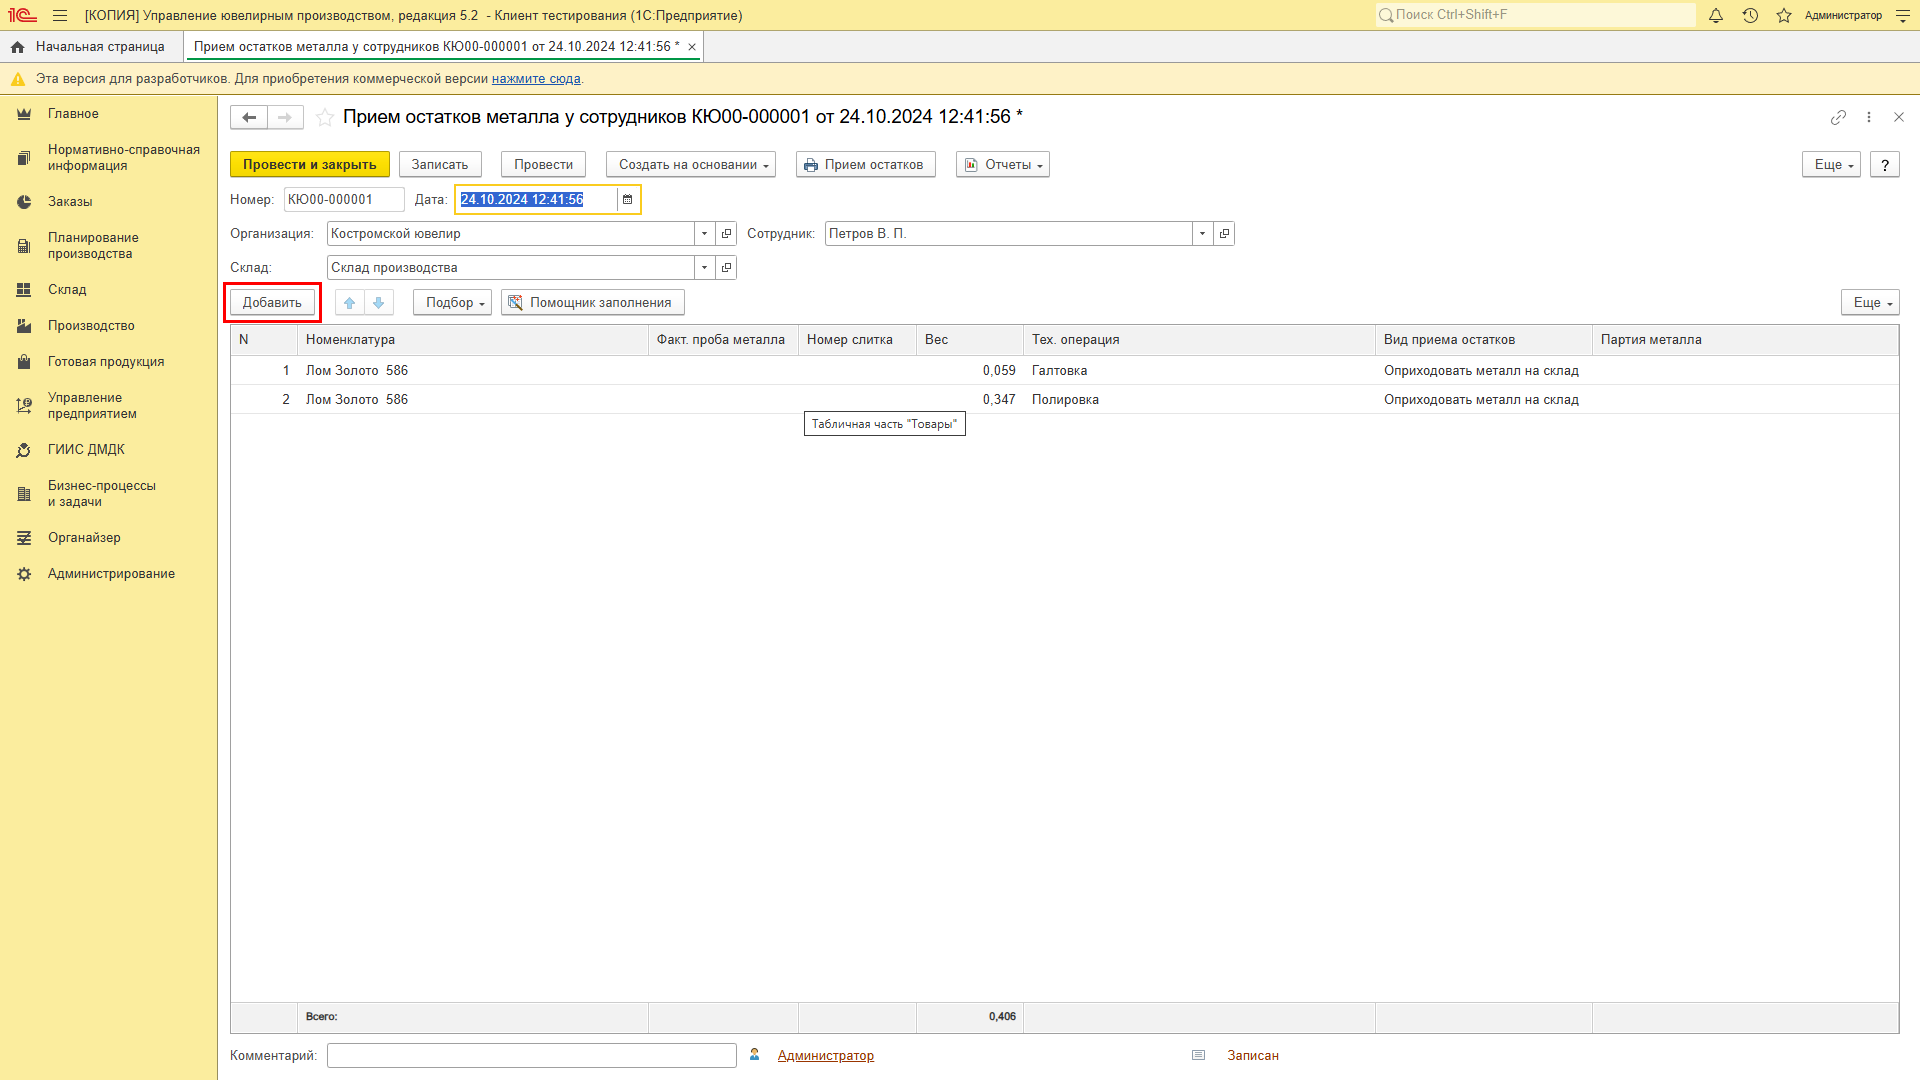The image size is (1920, 1080).
Task: Click Провести button
Action: point(544,165)
